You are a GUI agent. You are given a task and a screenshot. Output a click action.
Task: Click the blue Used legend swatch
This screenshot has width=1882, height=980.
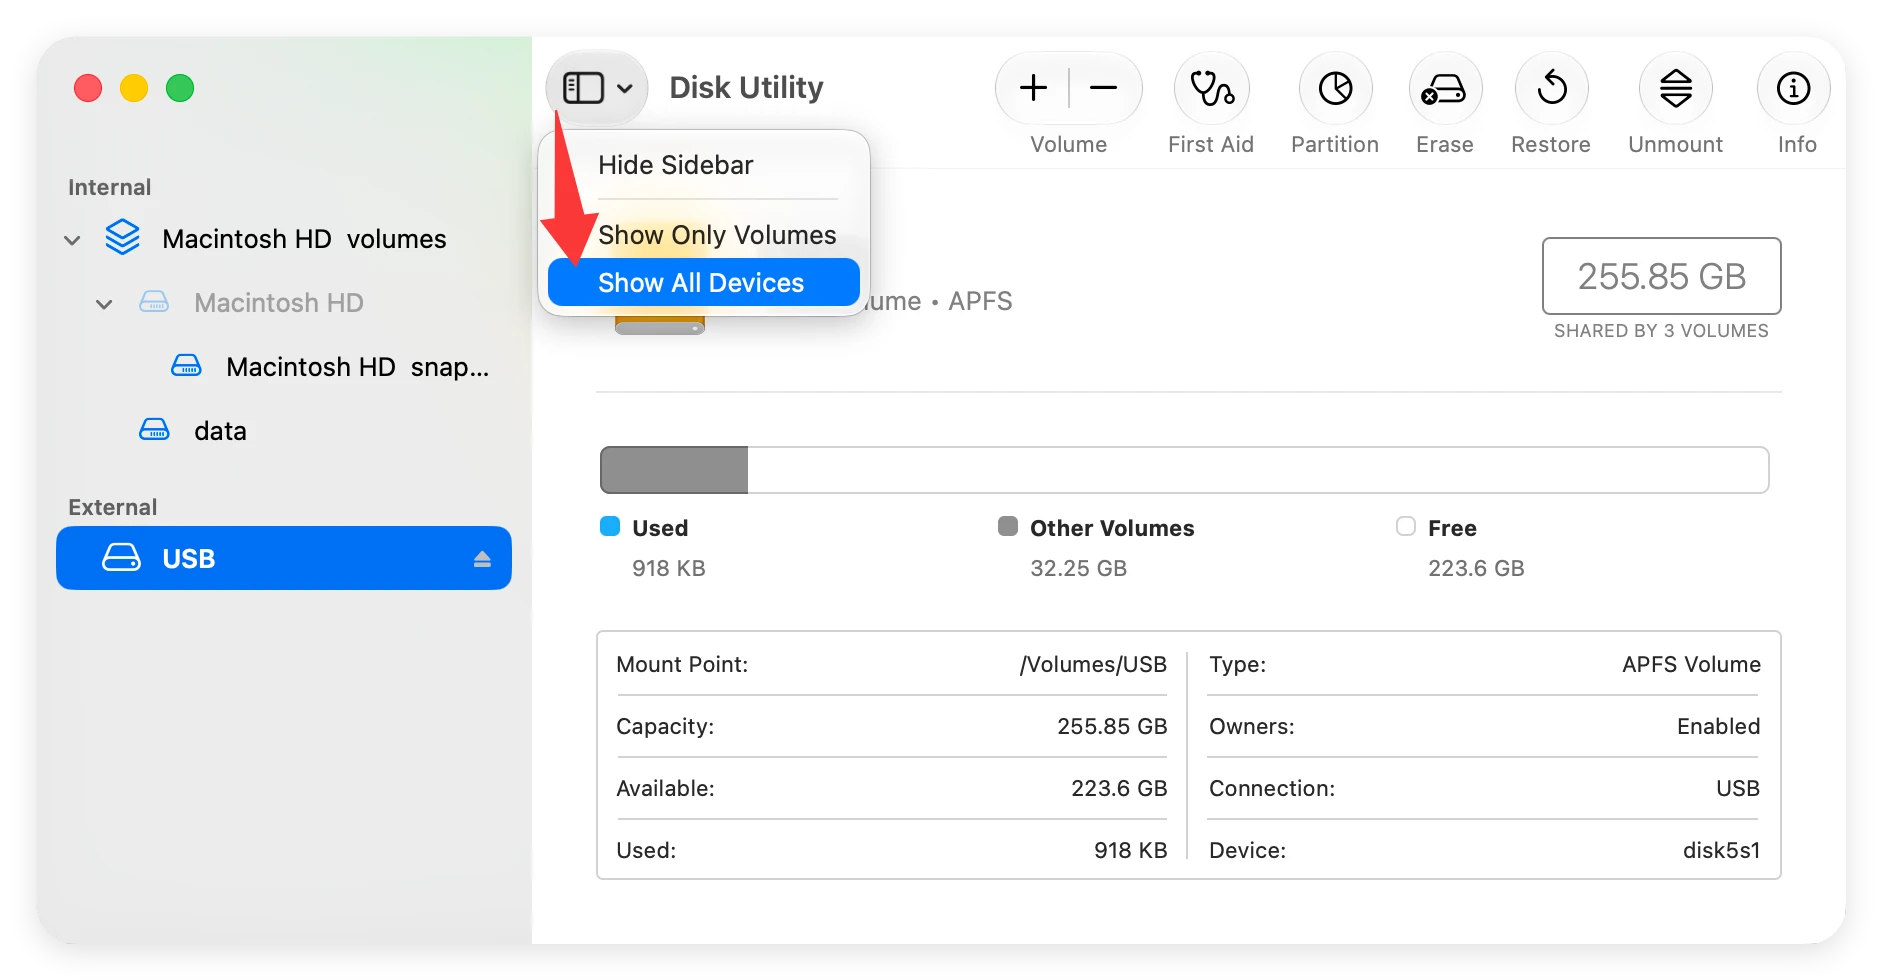(x=610, y=526)
